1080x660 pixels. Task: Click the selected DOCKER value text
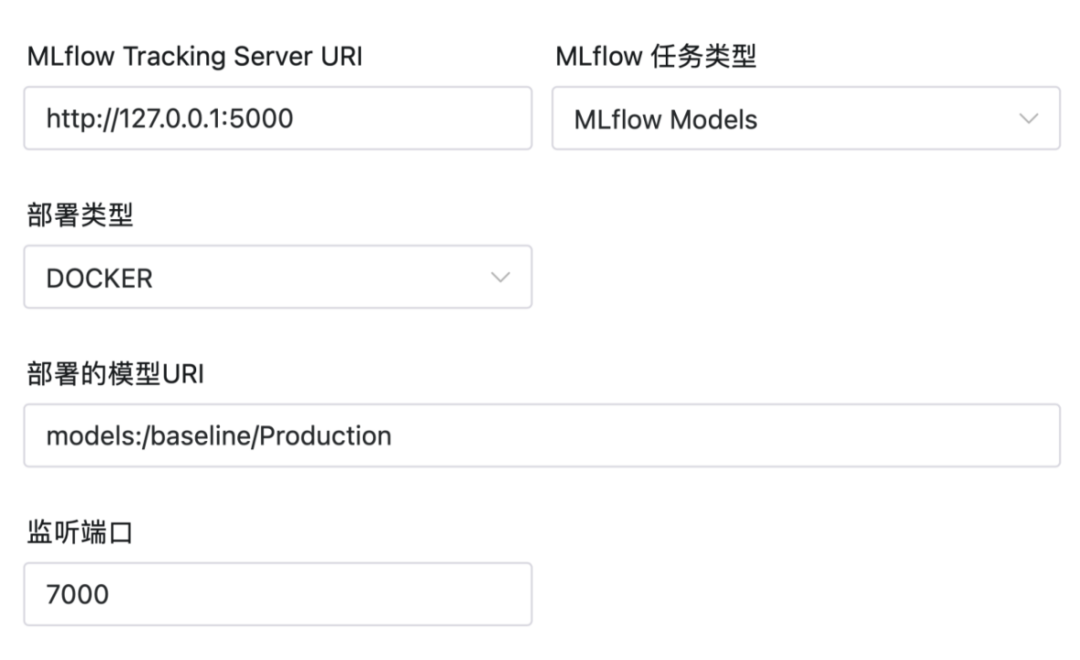(99, 278)
